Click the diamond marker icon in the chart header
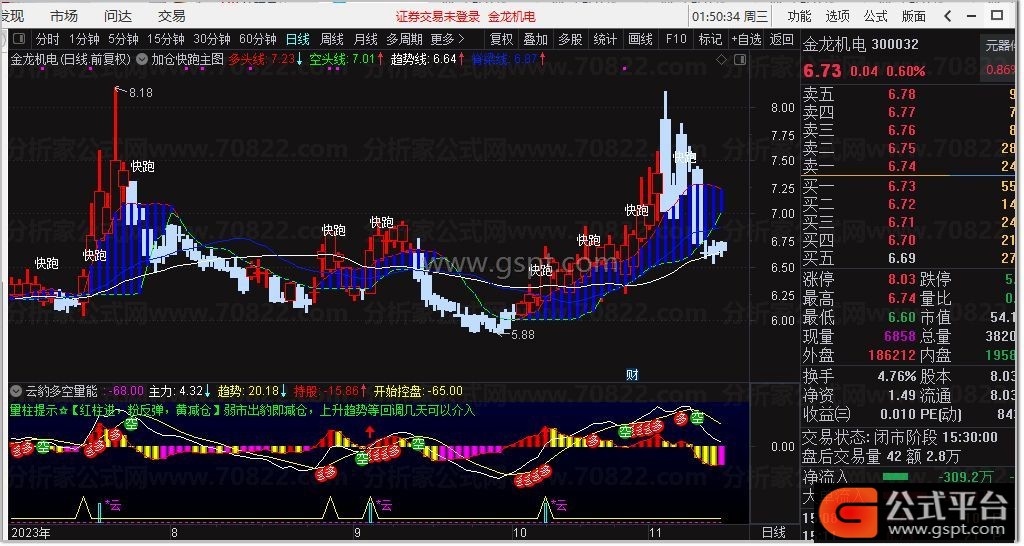This screenshot has height=546, width=1024. pos(721,59)
